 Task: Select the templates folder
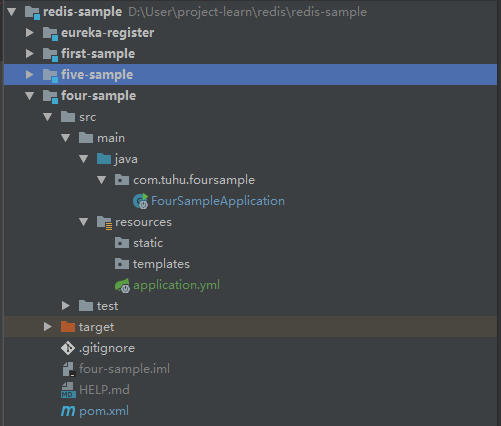(x=161, y=264)
